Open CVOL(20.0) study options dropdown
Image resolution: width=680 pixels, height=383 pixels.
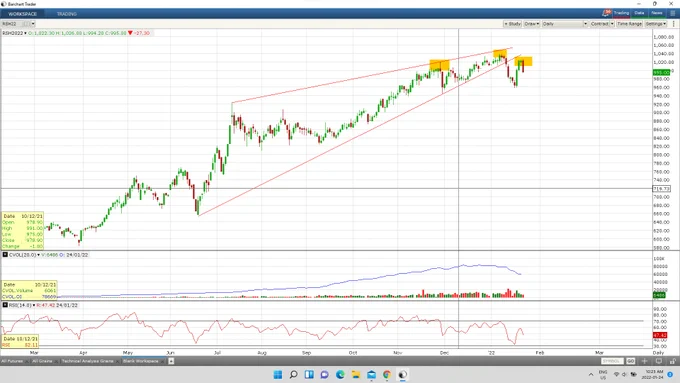pyautogui.click(x=39, y=255)
